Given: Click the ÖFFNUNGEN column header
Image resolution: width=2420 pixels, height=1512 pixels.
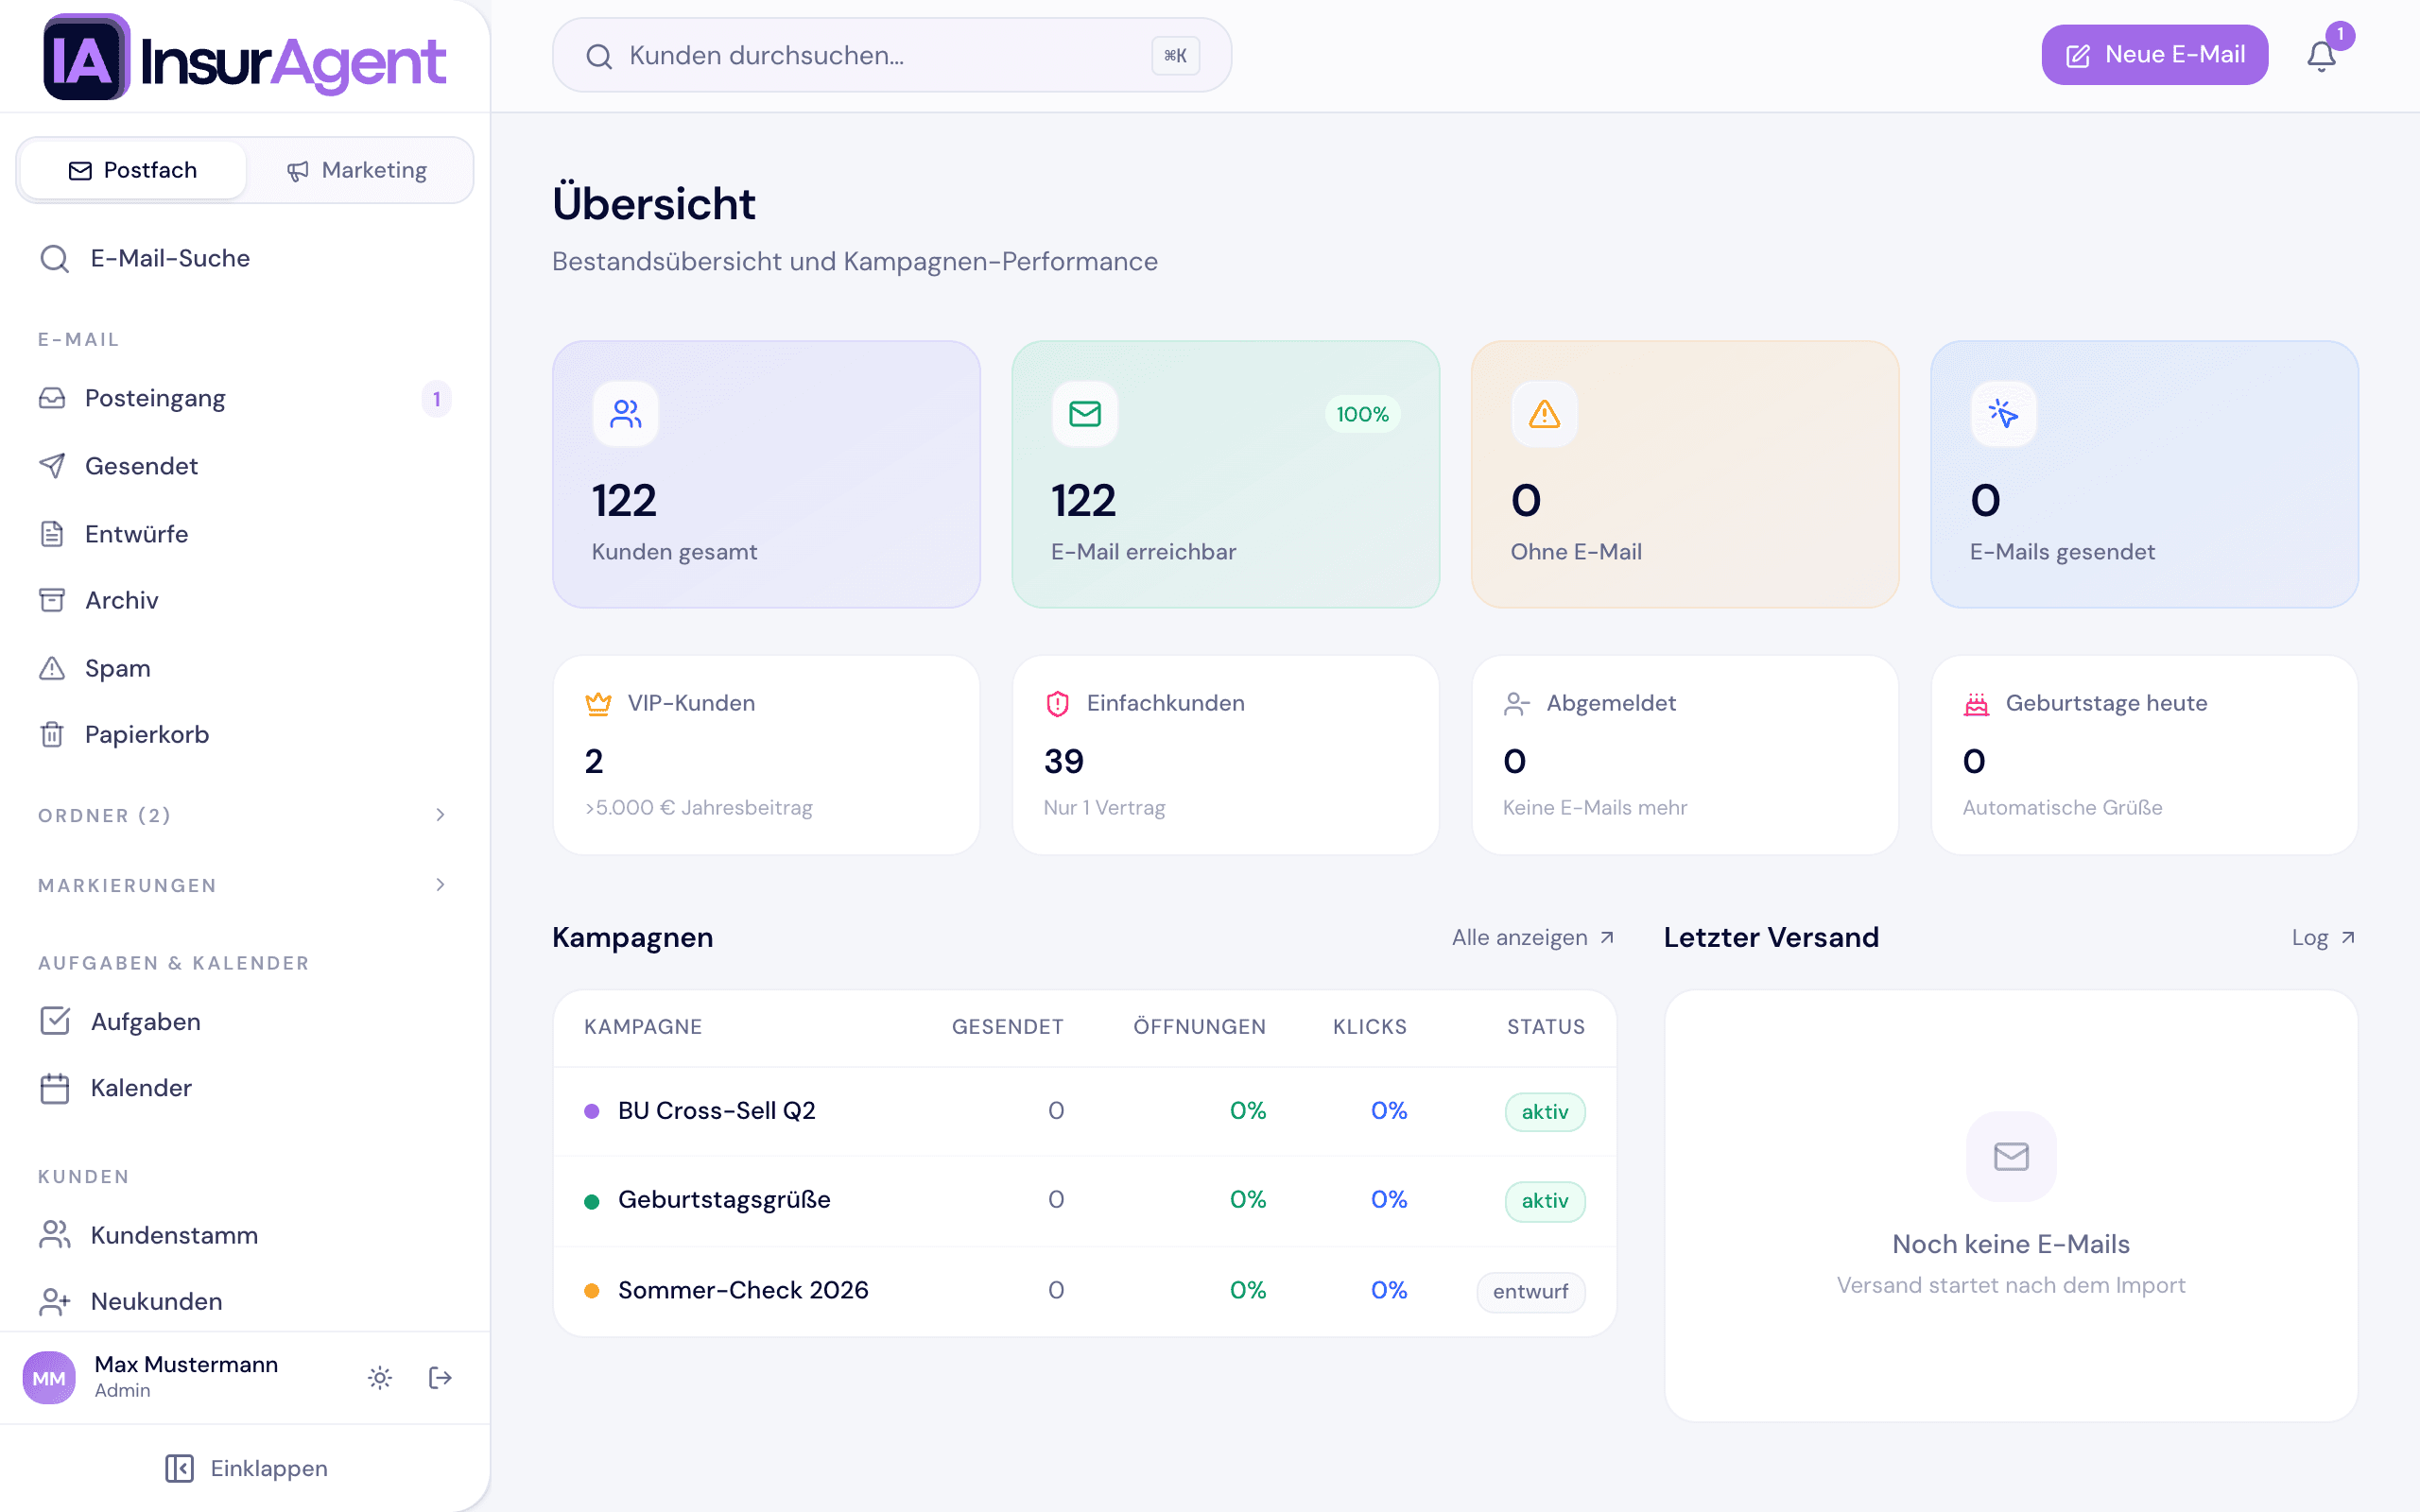Looking at the screenshot, I should pos(1199,1027).
